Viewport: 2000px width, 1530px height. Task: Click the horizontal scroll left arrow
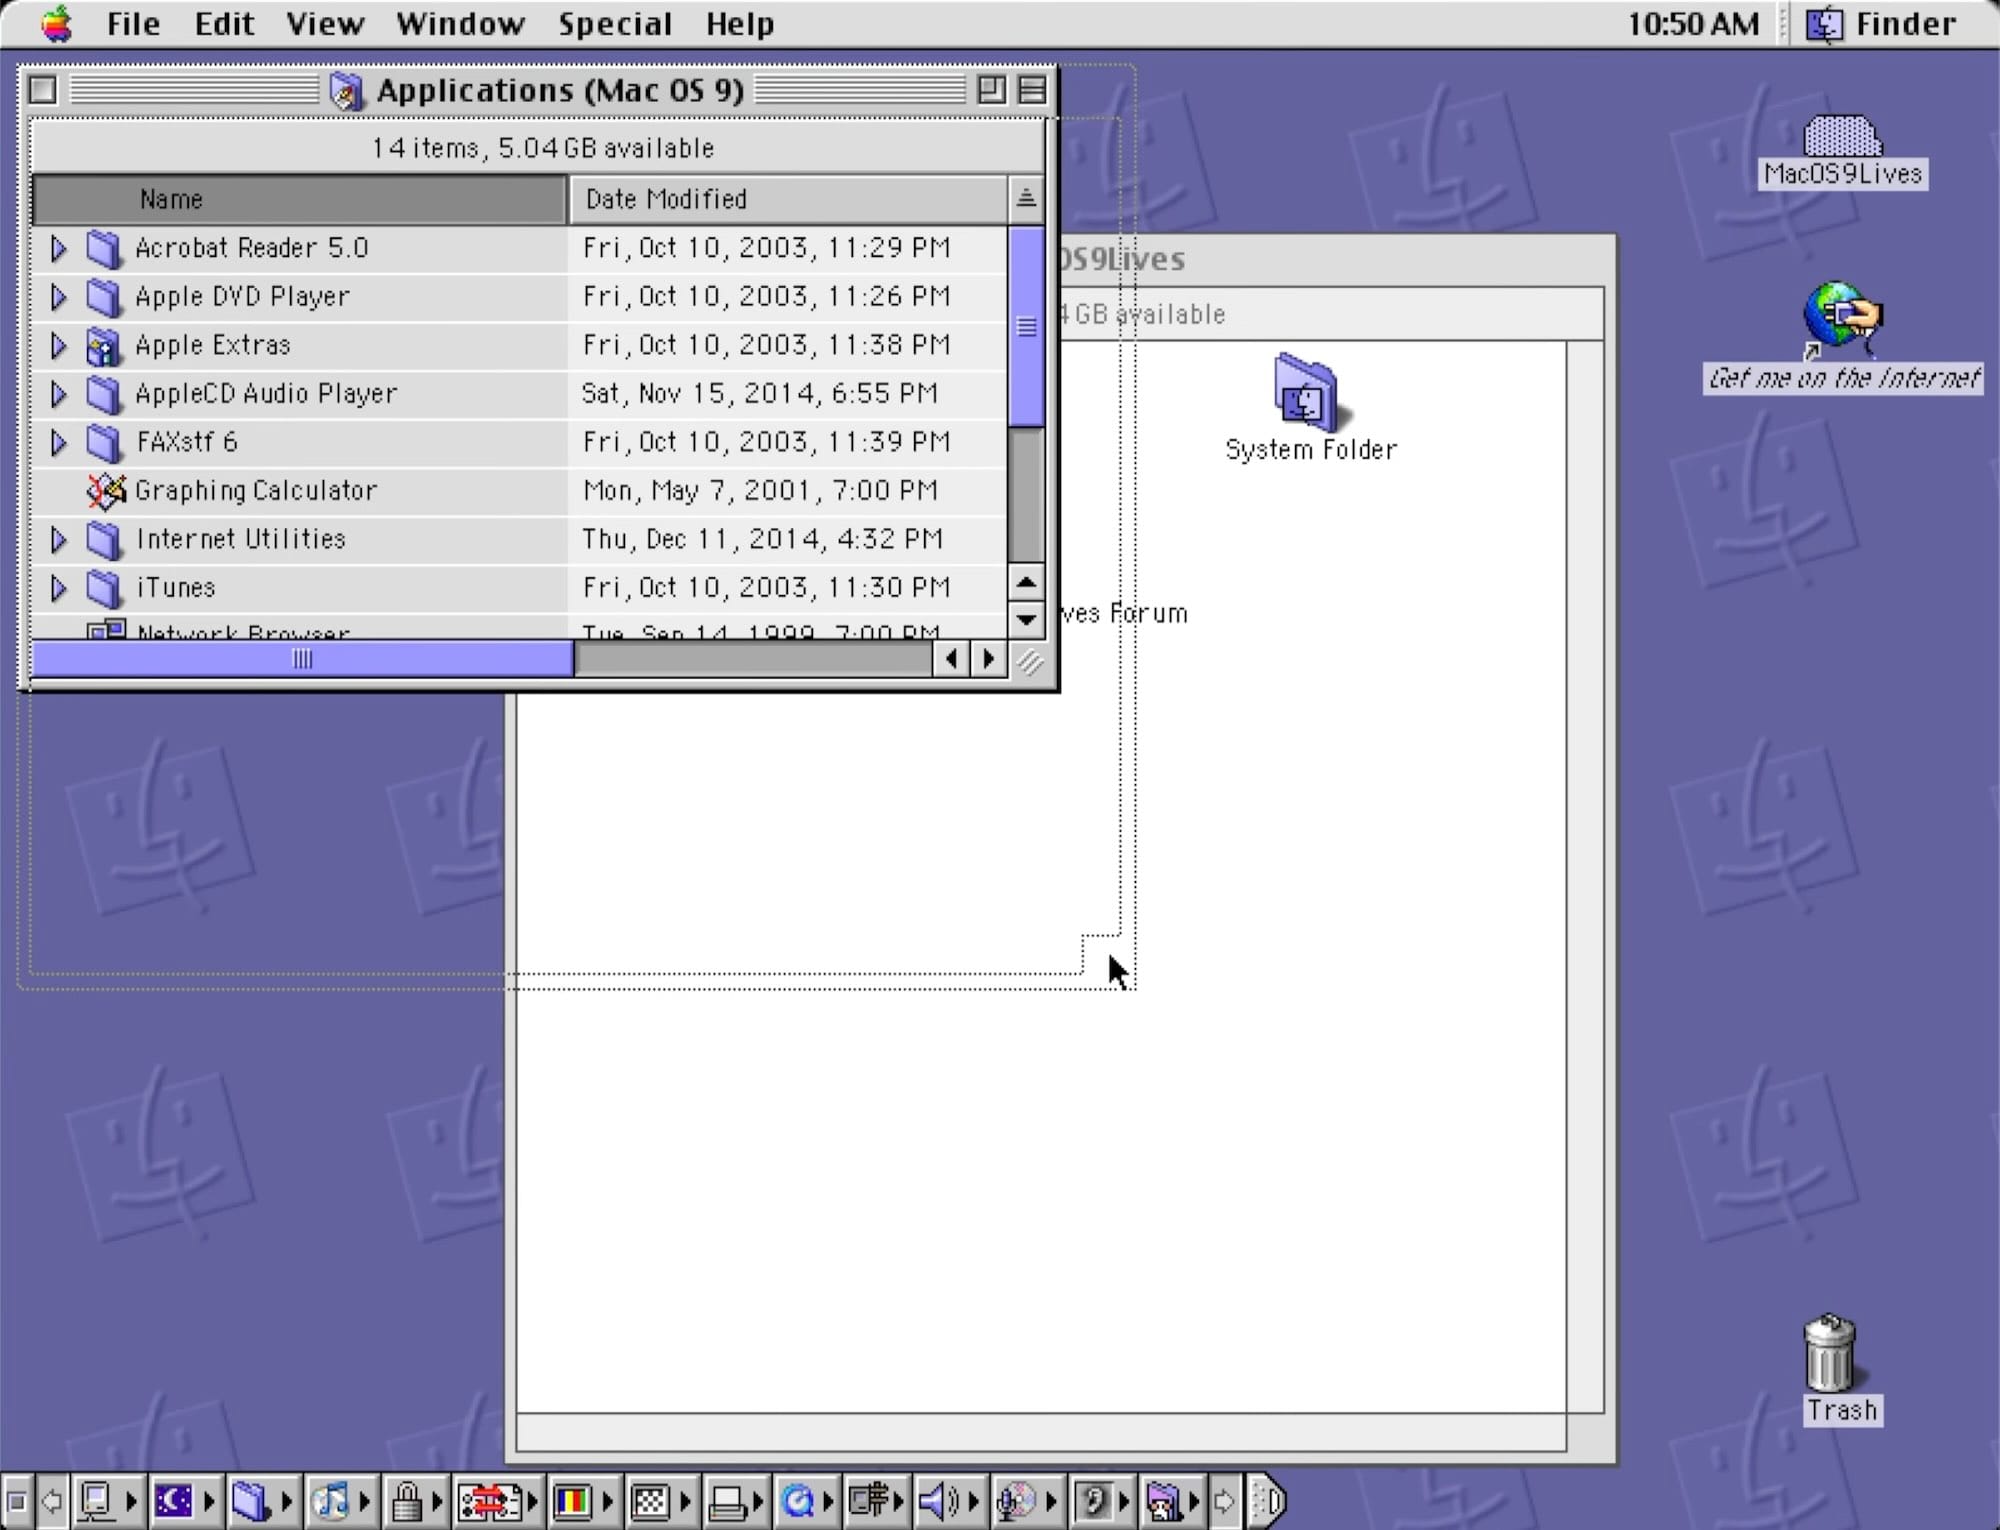(x=952, y=659)
